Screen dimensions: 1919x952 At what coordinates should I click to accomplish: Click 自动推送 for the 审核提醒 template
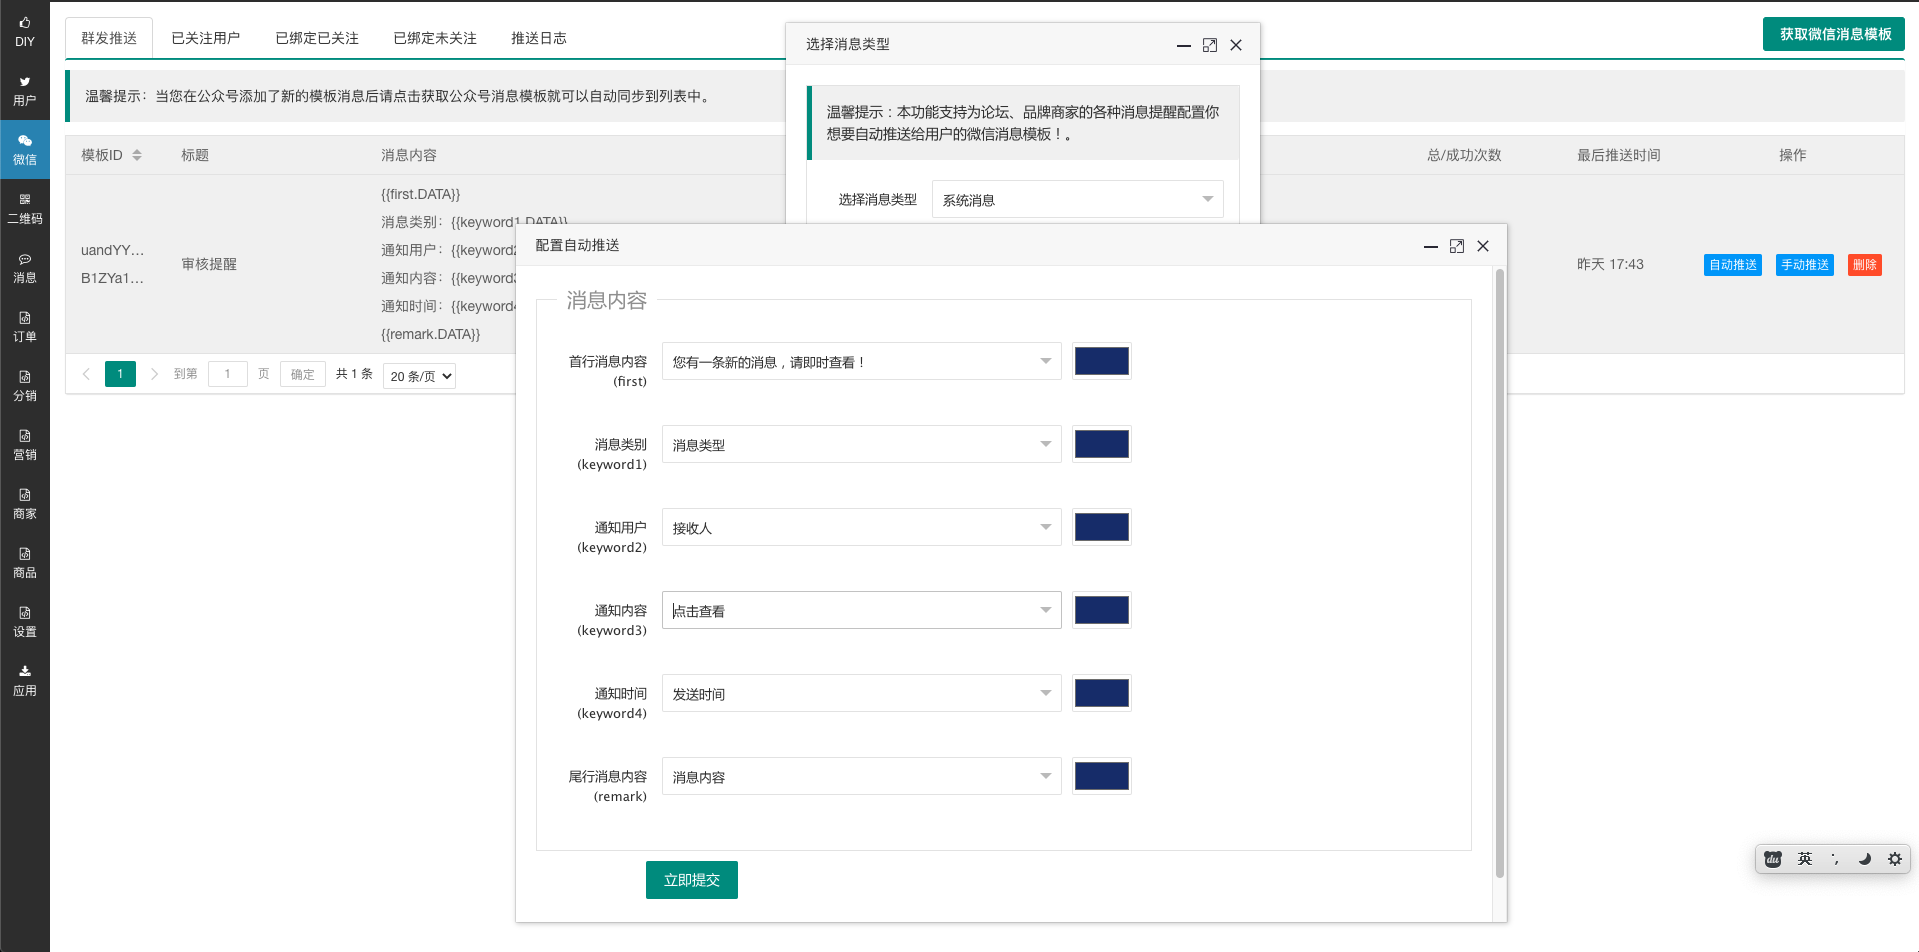coord(1733,265)
